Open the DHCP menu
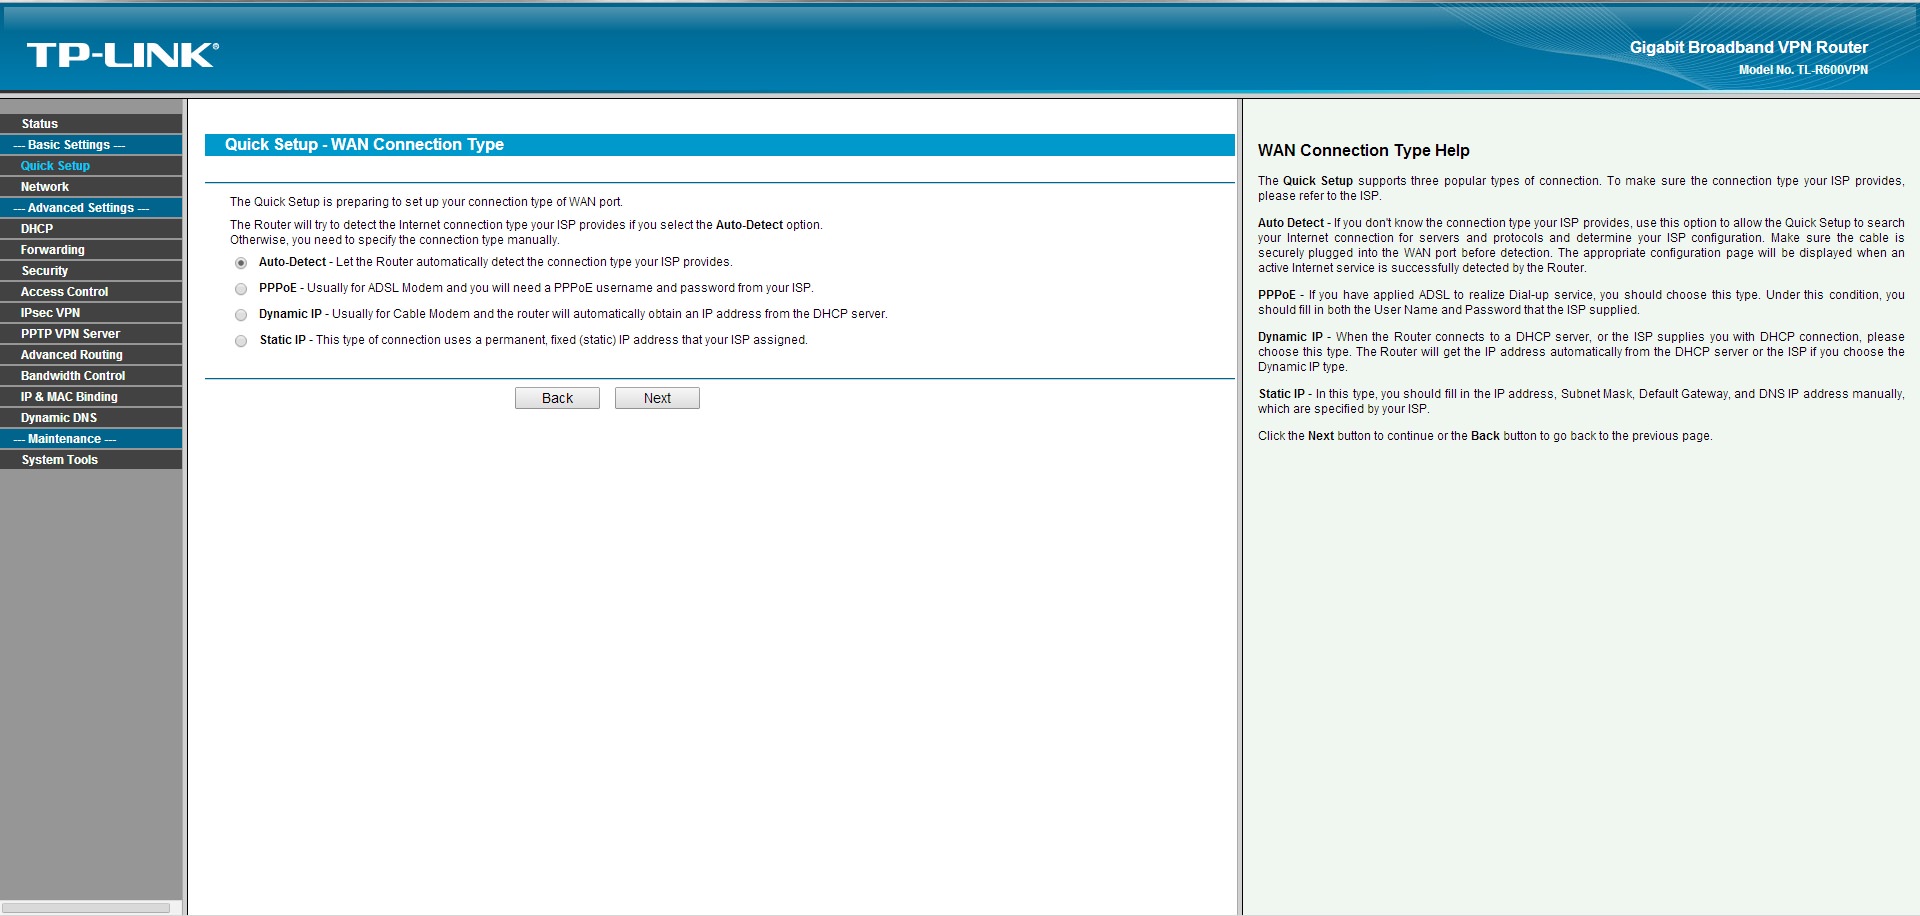This screenshot has height=916, width=1920. point(91,229)
